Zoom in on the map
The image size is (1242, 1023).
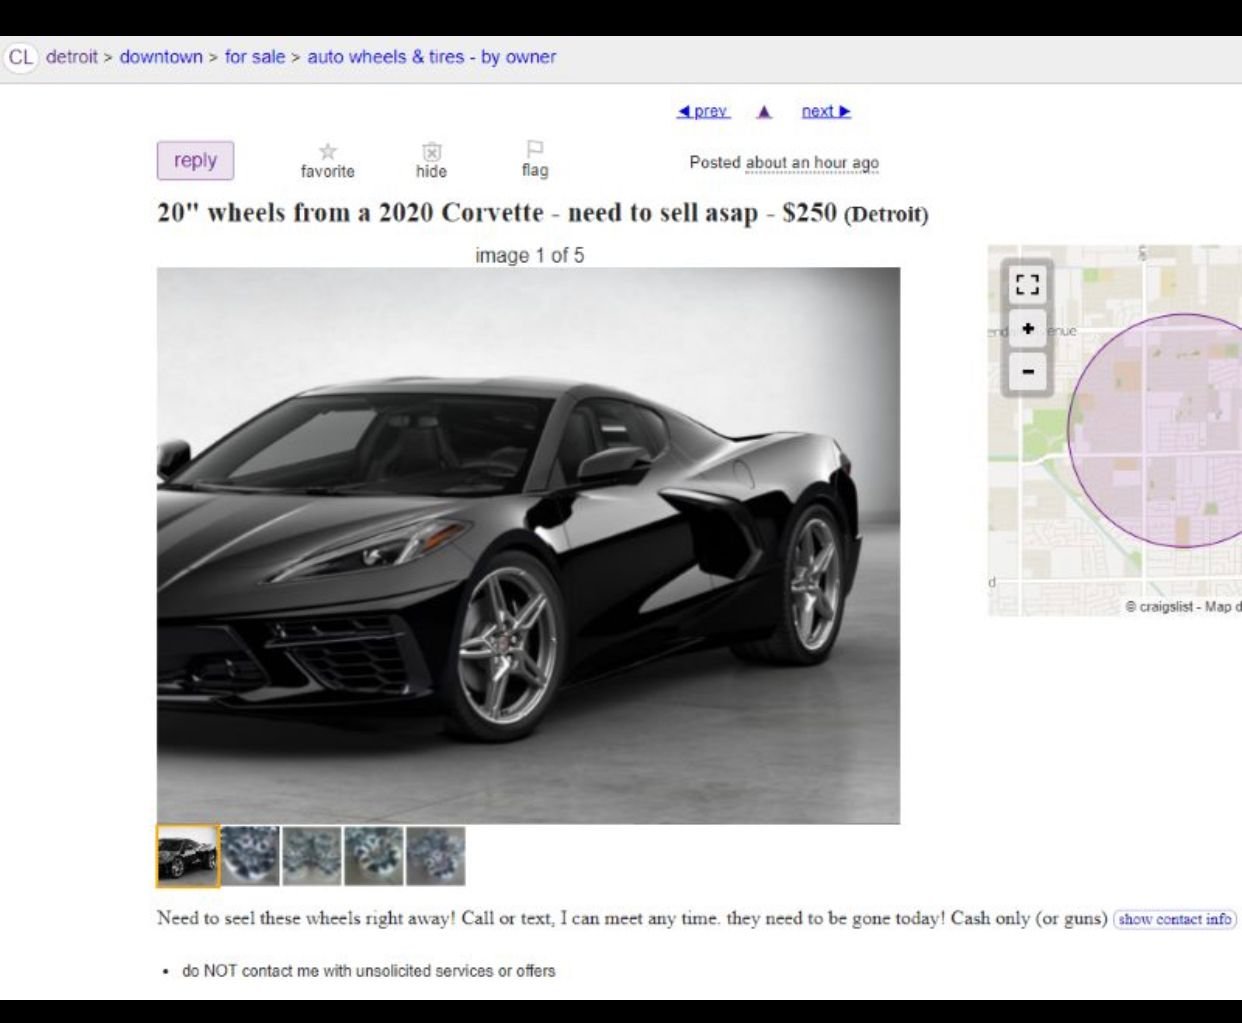(1027, 329)
